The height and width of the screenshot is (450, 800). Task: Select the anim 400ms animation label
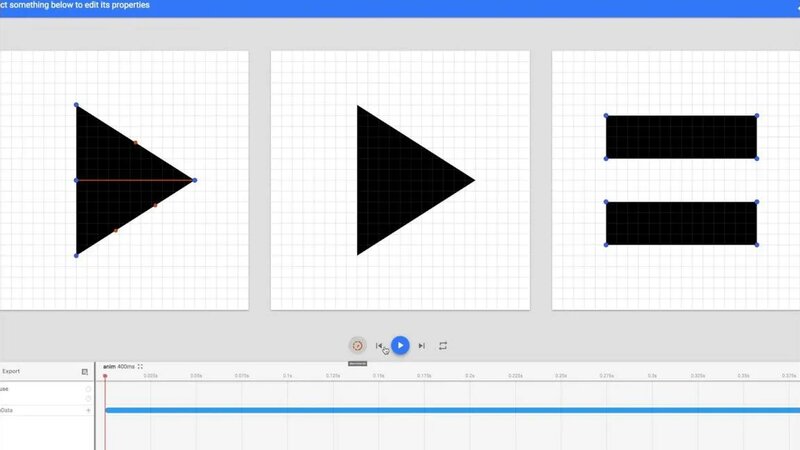click(118, 367)
